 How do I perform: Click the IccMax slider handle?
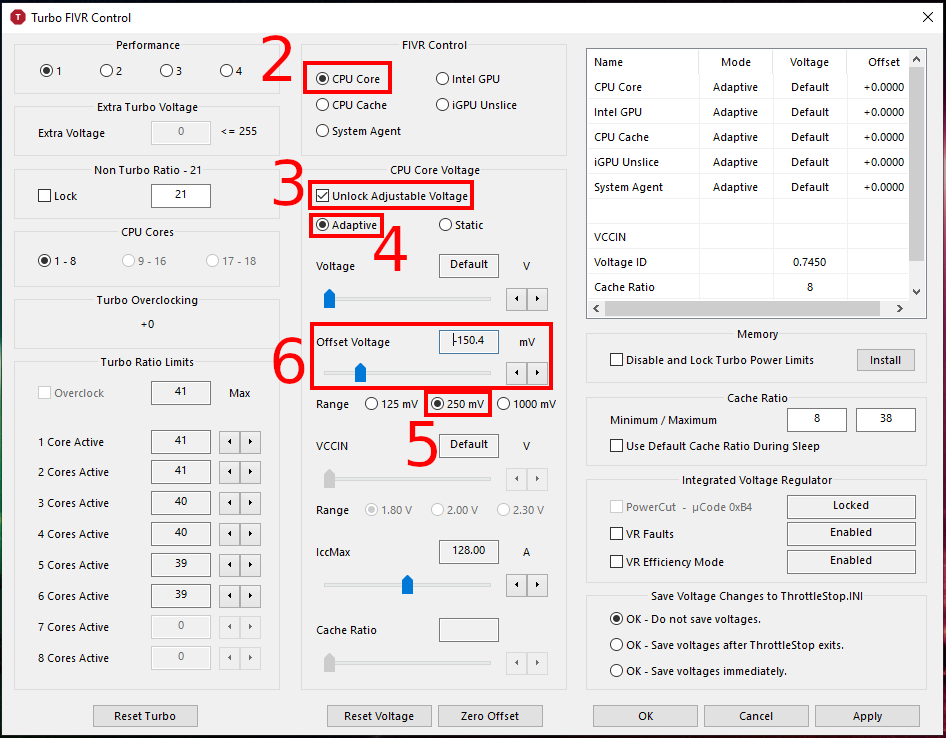click(x=407, y=585)
